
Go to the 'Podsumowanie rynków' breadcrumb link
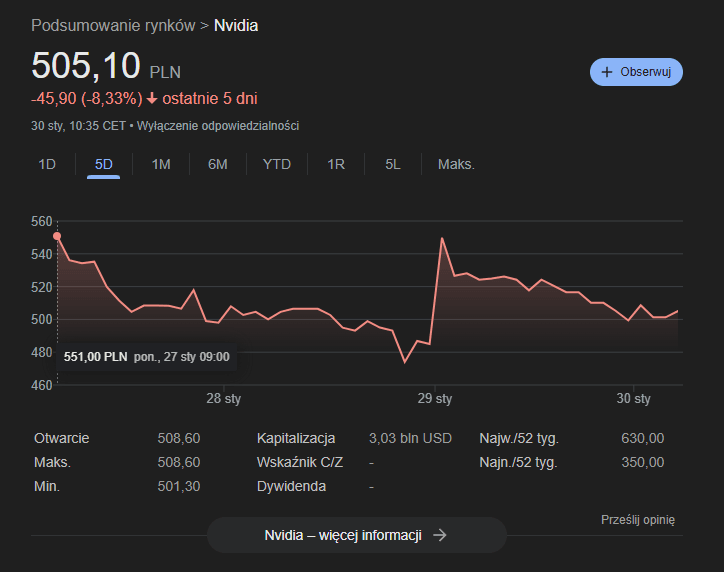113,25
